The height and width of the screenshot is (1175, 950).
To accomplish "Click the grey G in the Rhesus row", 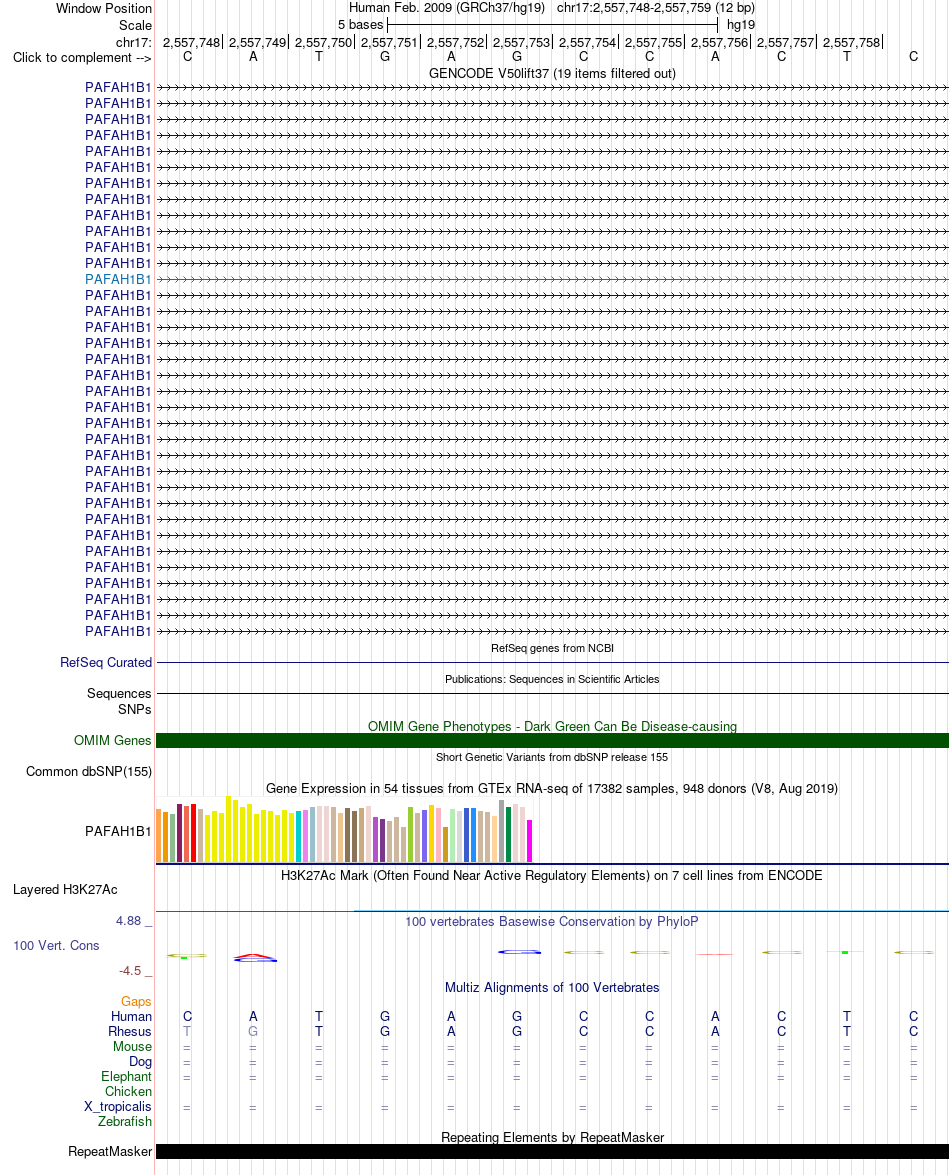I will [253, 1032].
